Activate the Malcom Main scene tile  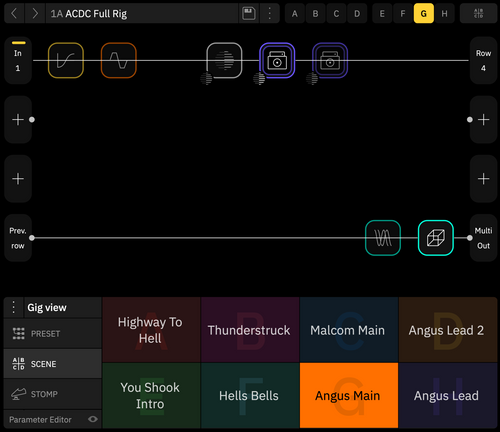349,330
